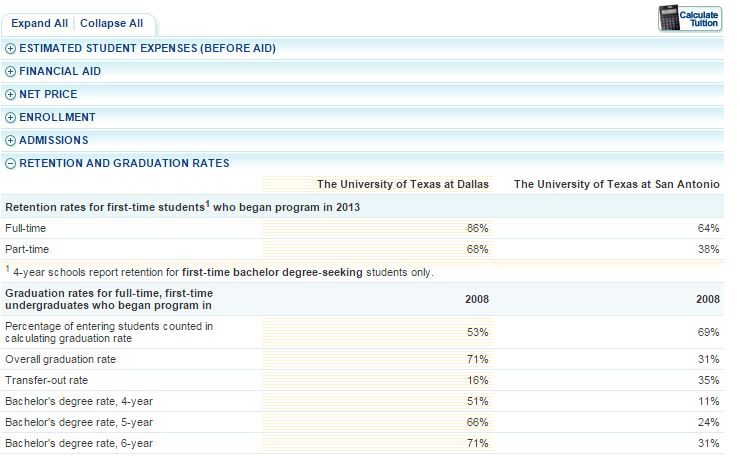Click Dallas cohort year 2008
This screenshot has width=740, height=459.
(x=477, y=300)
